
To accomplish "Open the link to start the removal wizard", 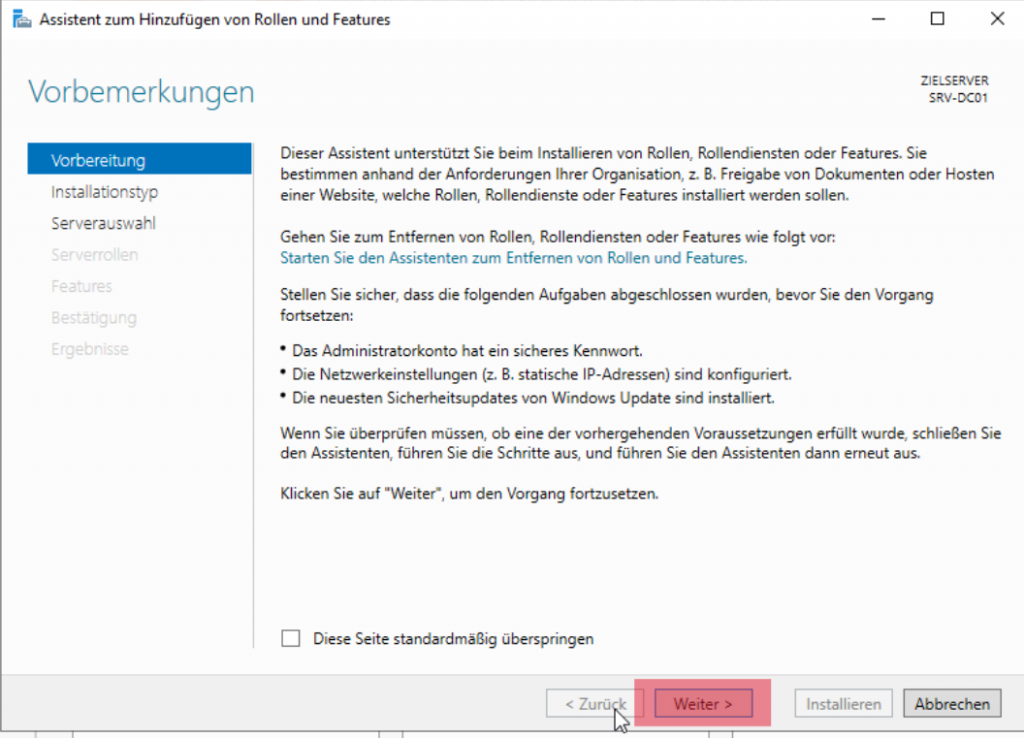I will point(513,257).
